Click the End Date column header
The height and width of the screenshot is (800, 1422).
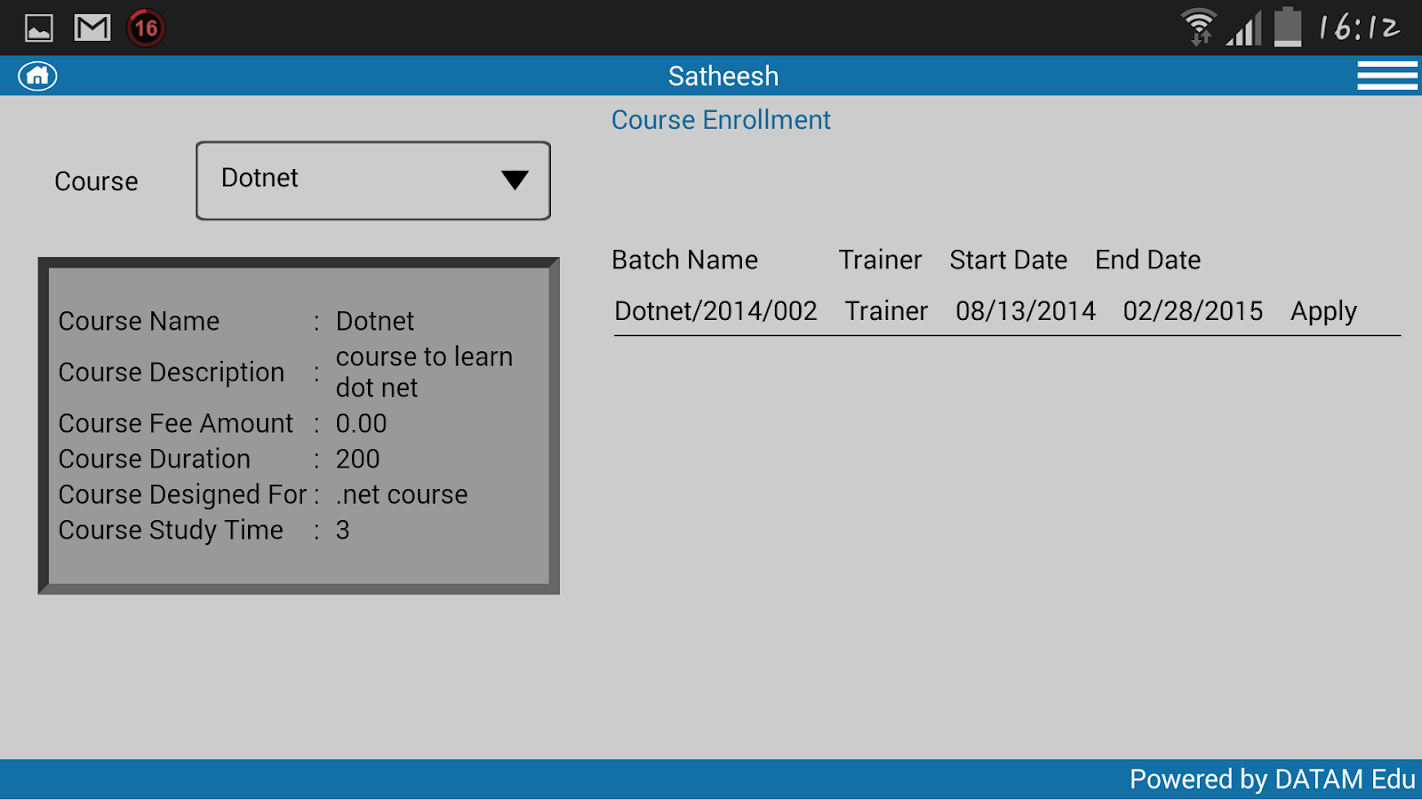pyautogui.click(x=1148, y=260)
